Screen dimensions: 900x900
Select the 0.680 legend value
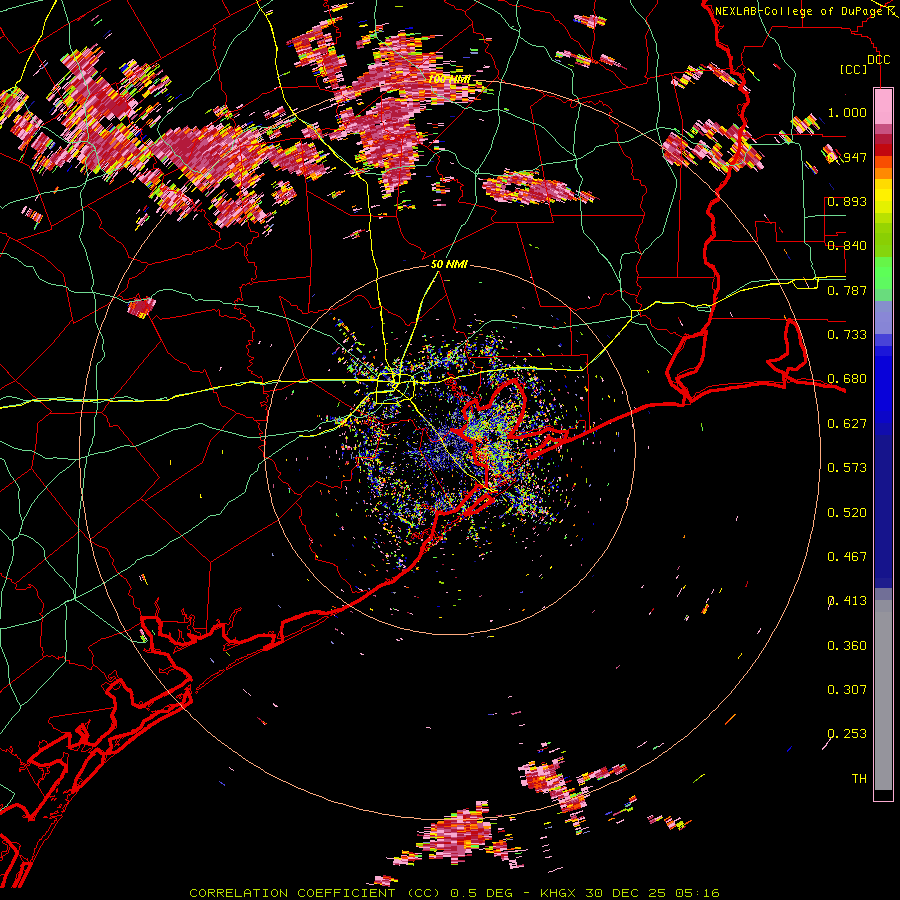tap(847, 379)
